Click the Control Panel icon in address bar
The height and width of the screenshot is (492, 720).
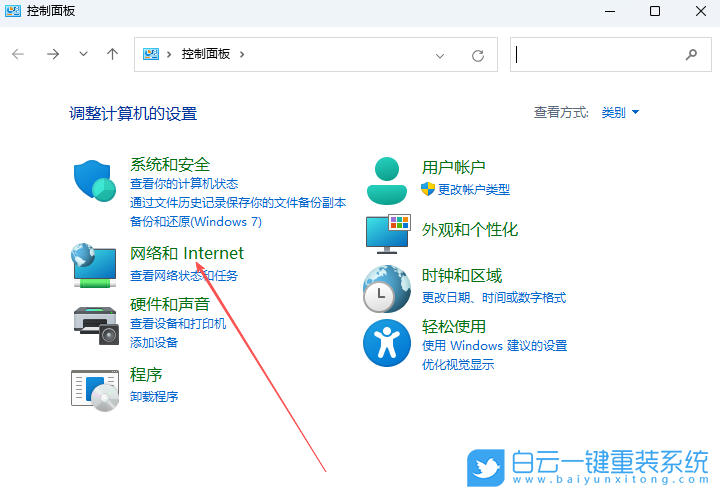tap(151, 54)
